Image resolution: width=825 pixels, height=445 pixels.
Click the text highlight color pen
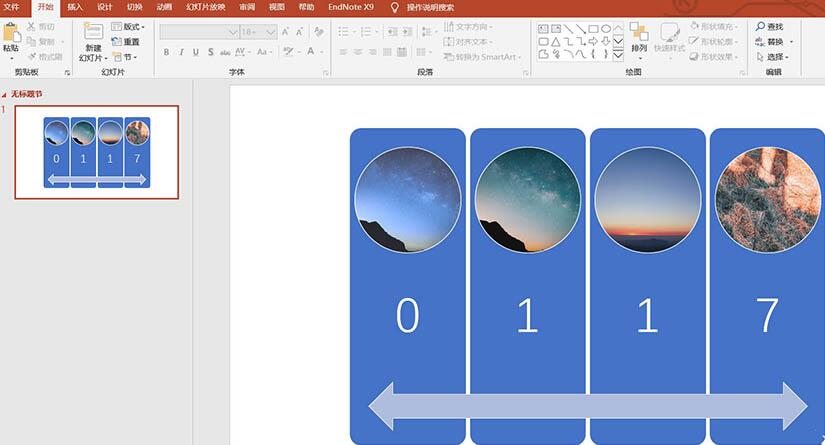tap(288, 52)
